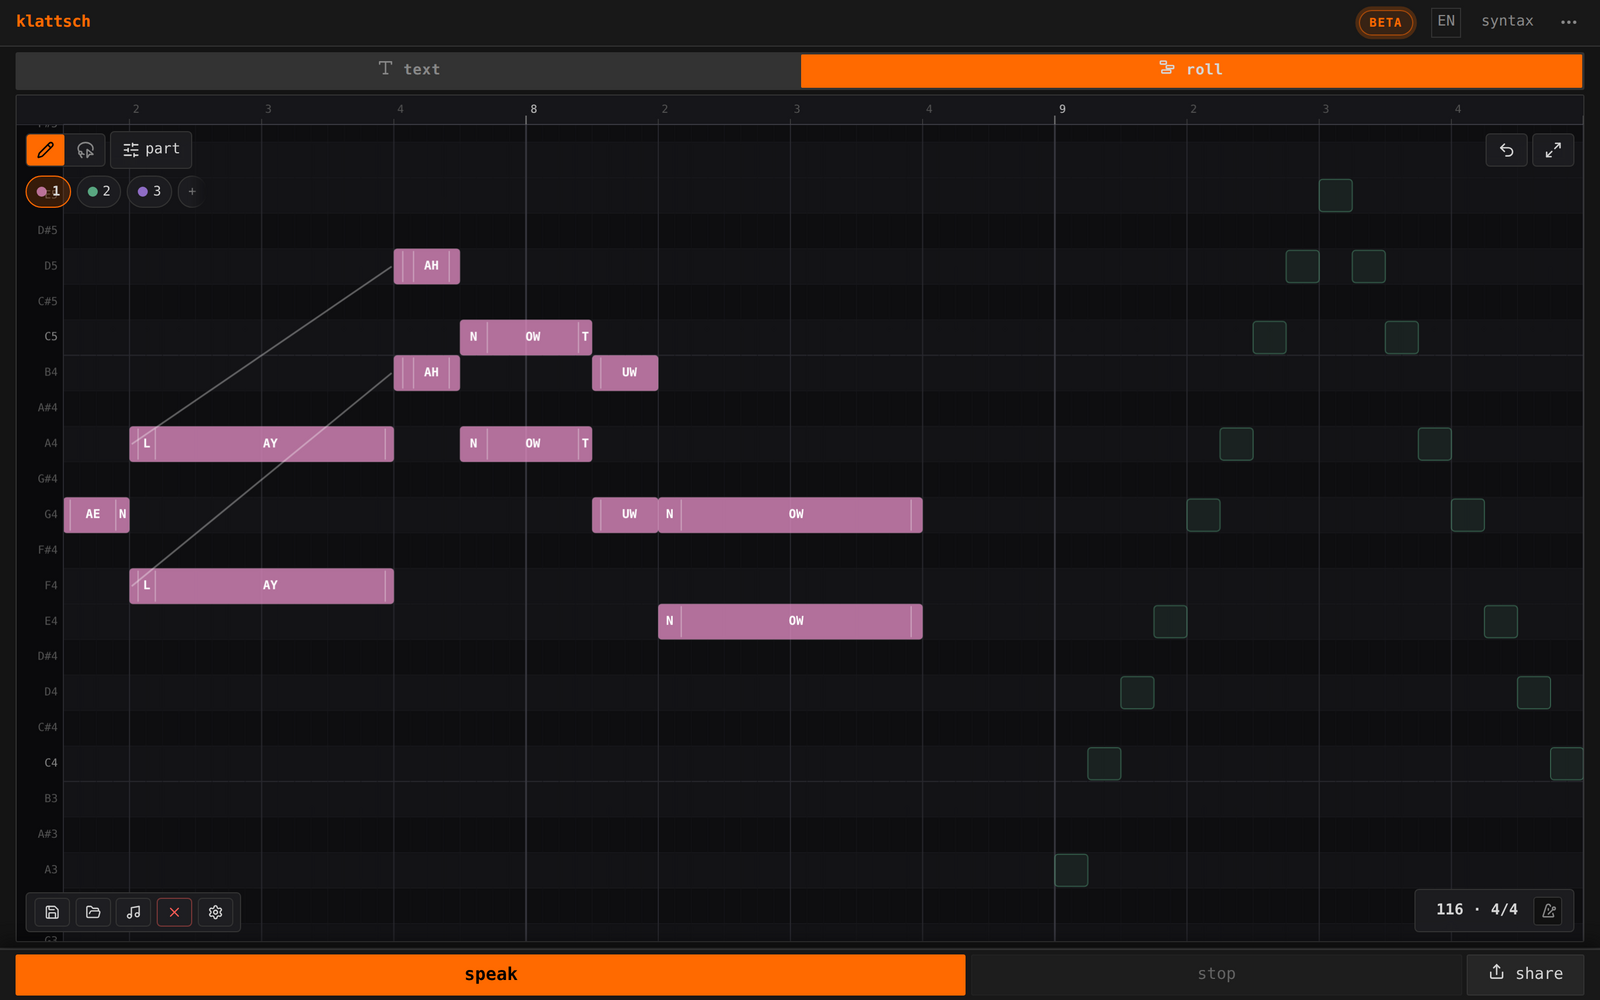Click the speak button
1600x1000 pixels.
pos(490,974)
